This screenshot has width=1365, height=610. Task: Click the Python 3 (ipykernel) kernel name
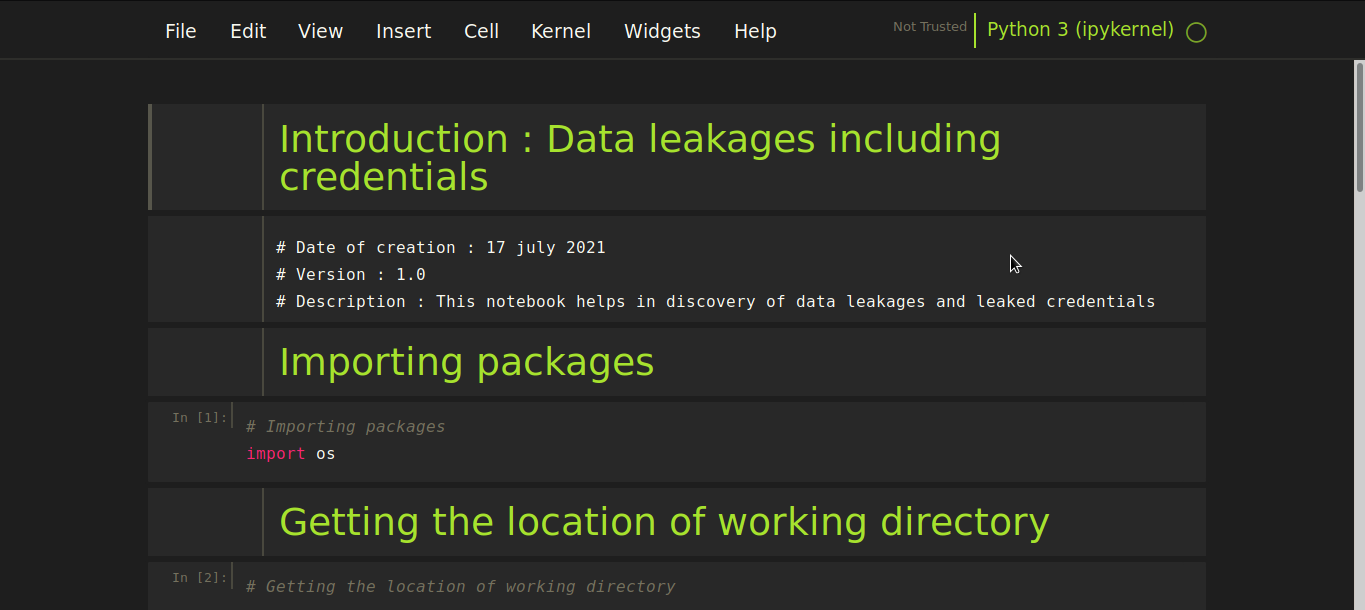coord(1080,29)
